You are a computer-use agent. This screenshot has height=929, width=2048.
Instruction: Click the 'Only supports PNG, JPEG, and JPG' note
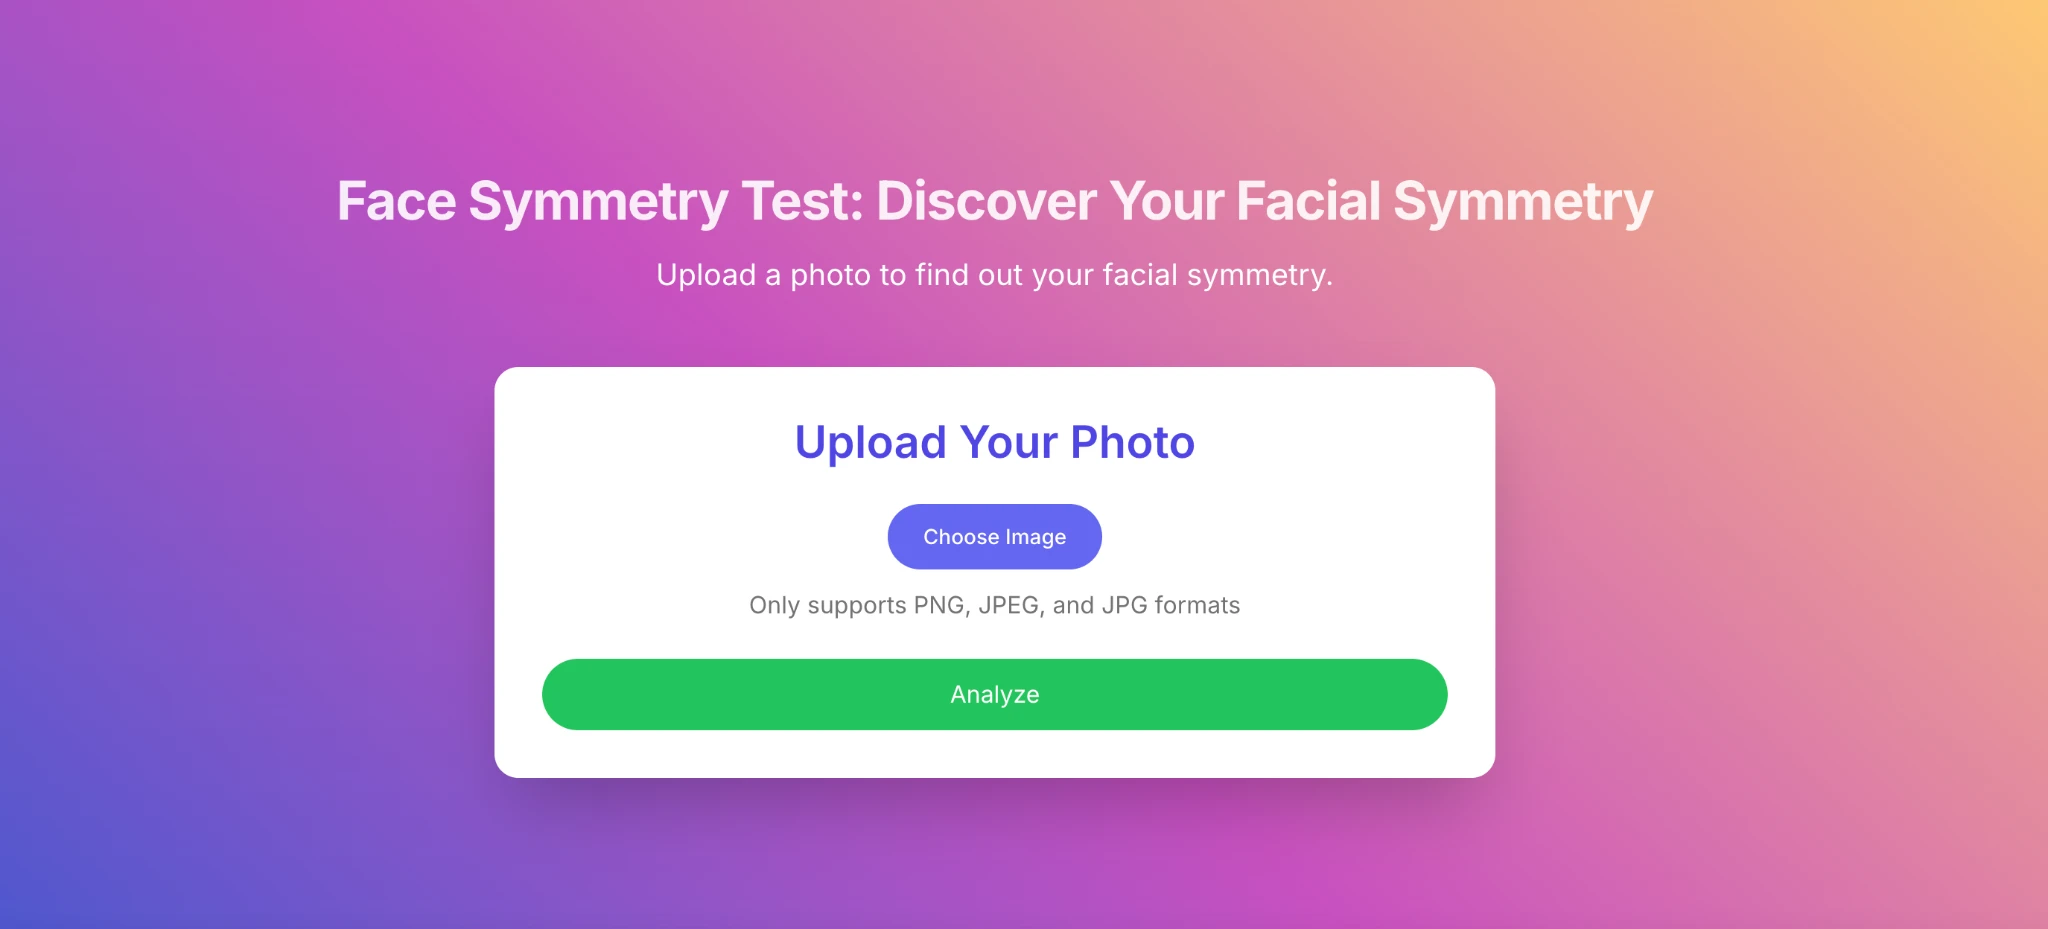[994, 605]
